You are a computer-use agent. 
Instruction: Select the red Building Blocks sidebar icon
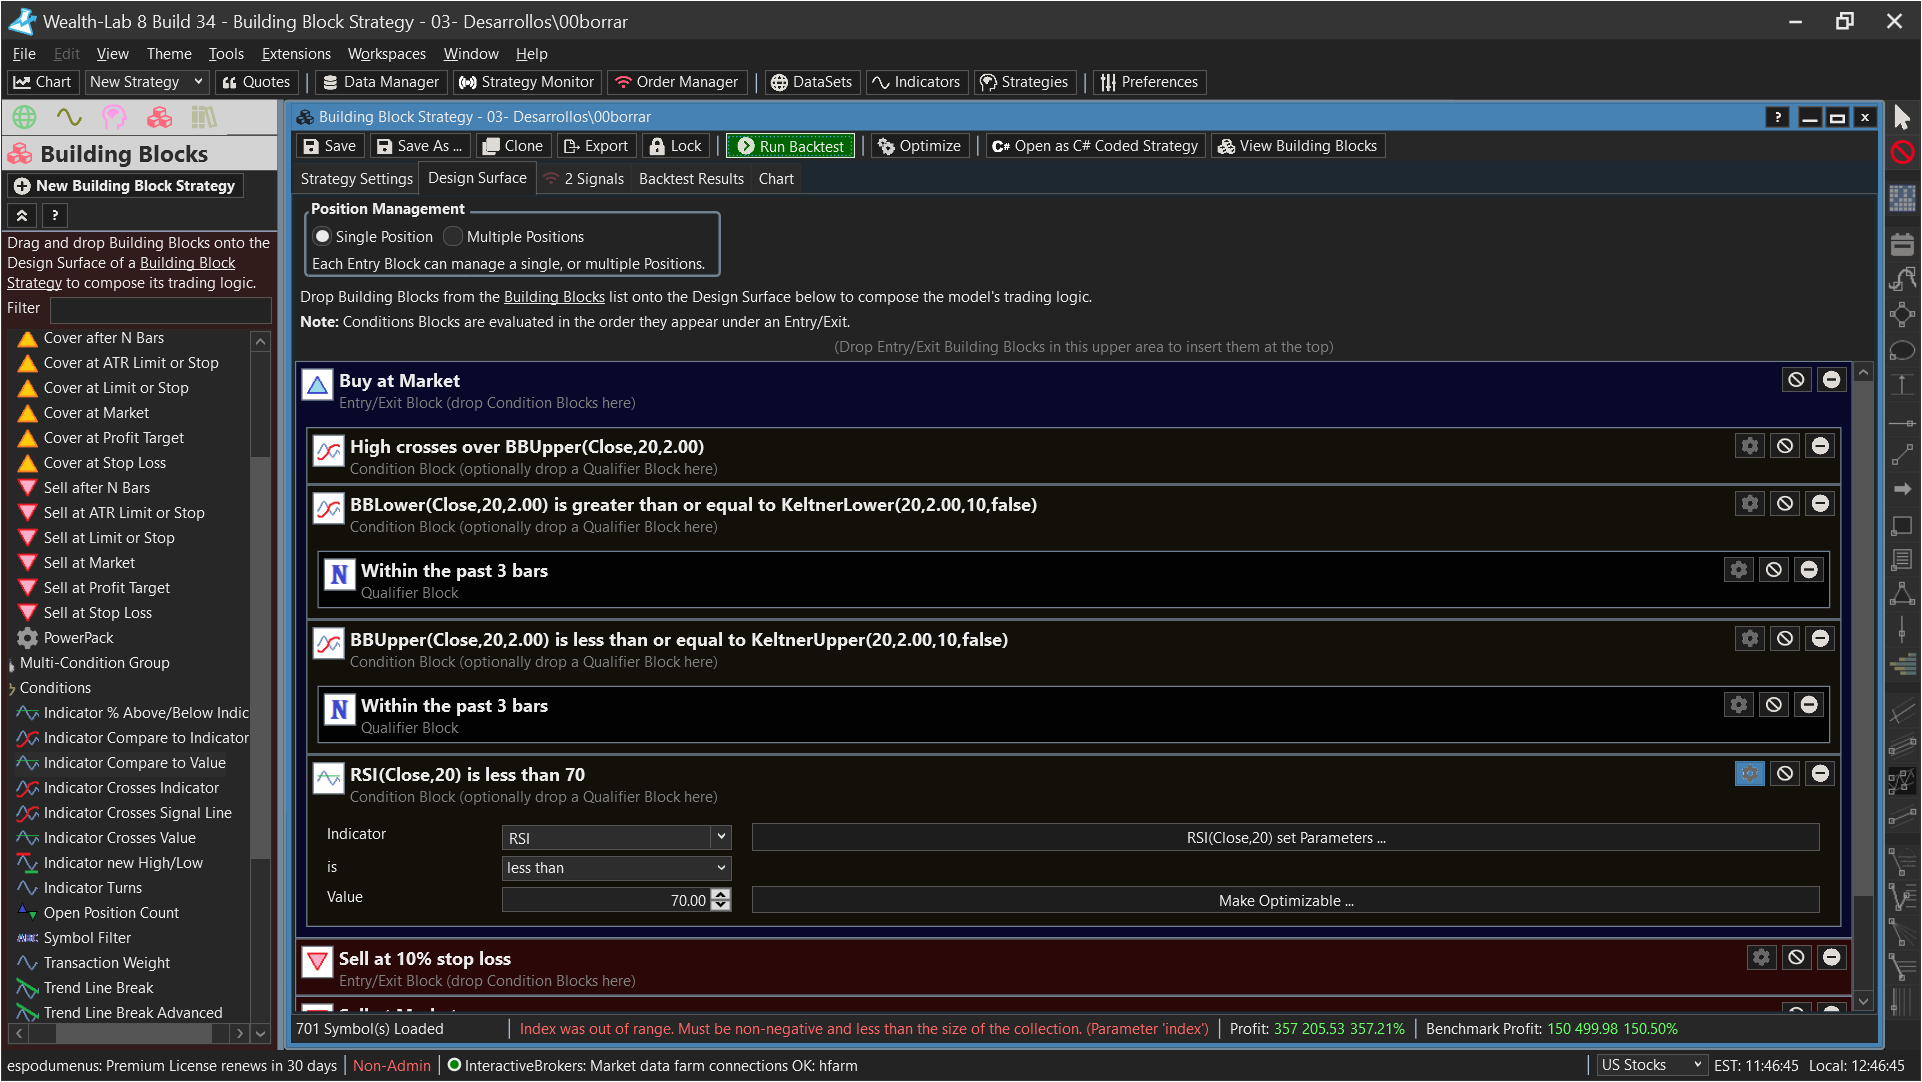click(159, 118)
